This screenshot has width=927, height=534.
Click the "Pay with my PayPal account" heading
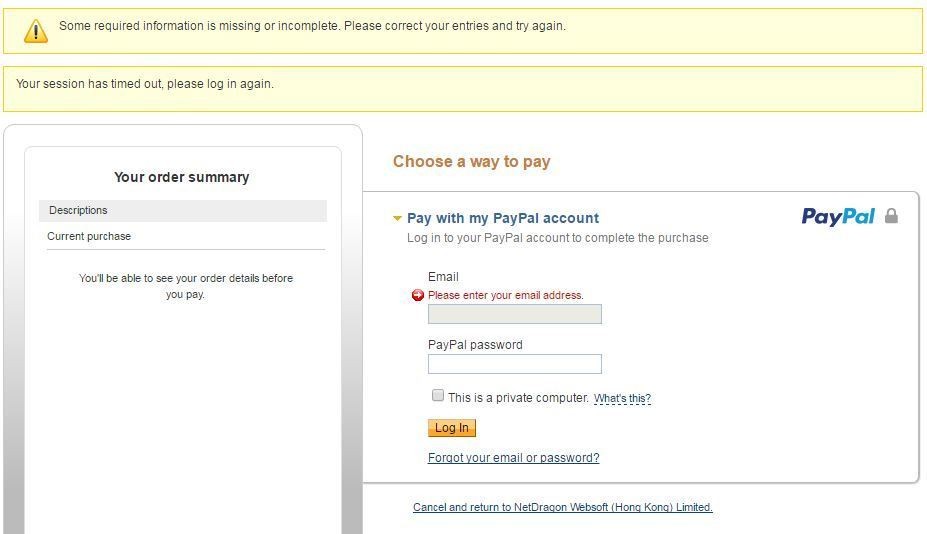(503, 218)
